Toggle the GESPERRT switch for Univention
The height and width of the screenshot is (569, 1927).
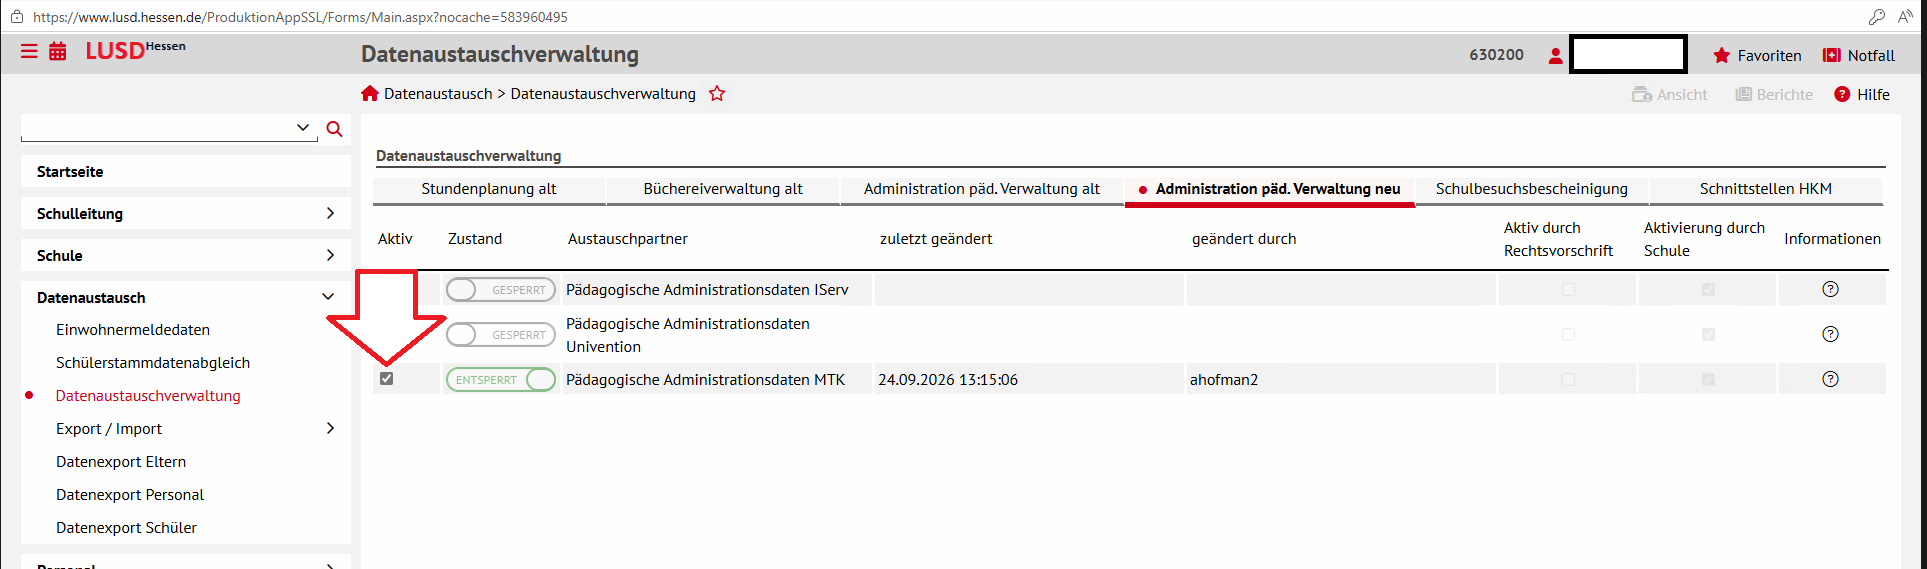[500, 335]
